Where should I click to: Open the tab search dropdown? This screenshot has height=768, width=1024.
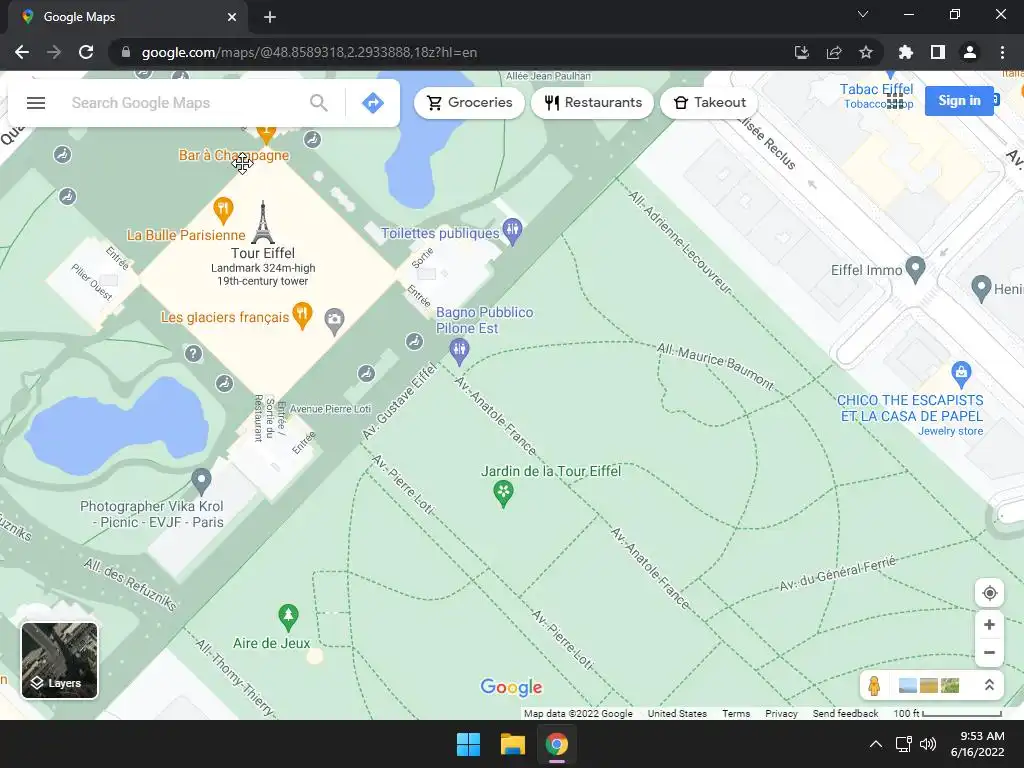point(863,14)
